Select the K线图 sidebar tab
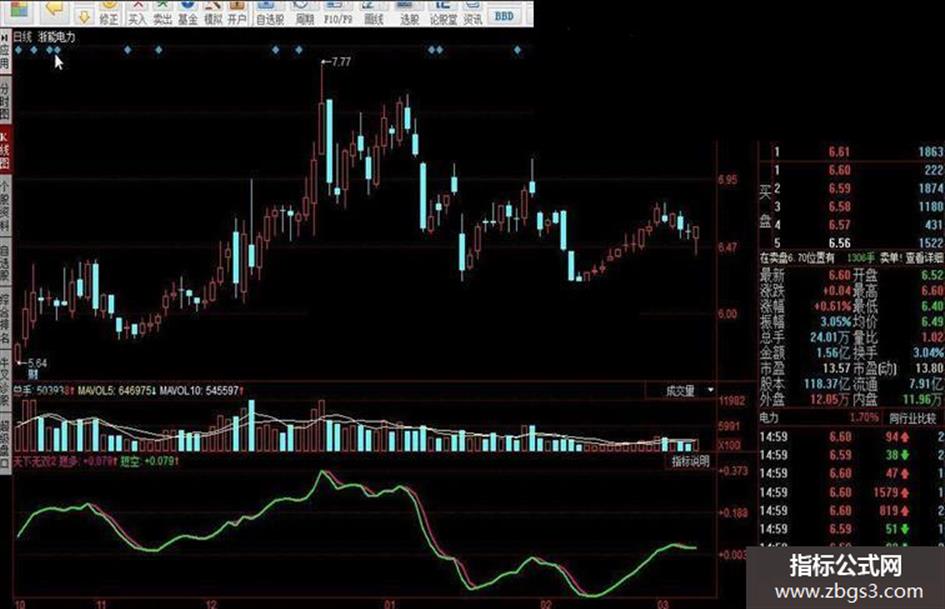 pyautogui.click(x=5, y=149)
